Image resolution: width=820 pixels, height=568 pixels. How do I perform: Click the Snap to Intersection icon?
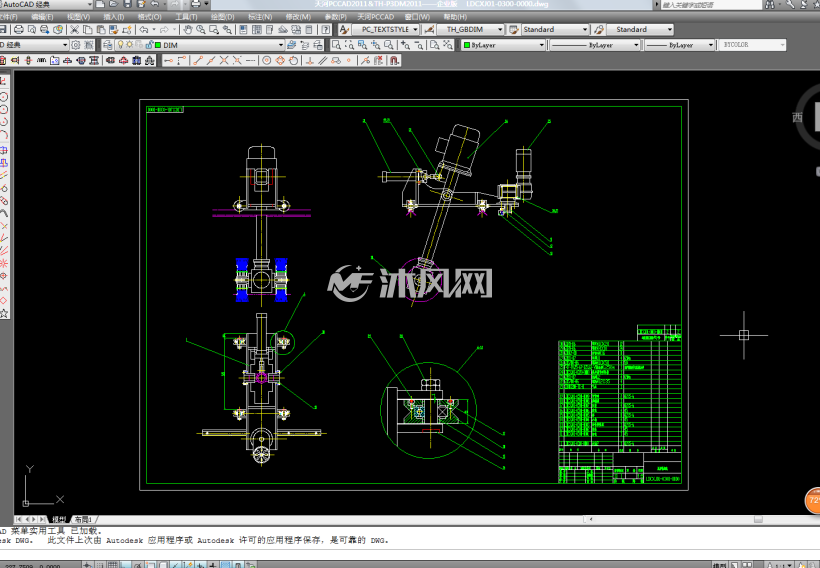[x=224, y=61]
